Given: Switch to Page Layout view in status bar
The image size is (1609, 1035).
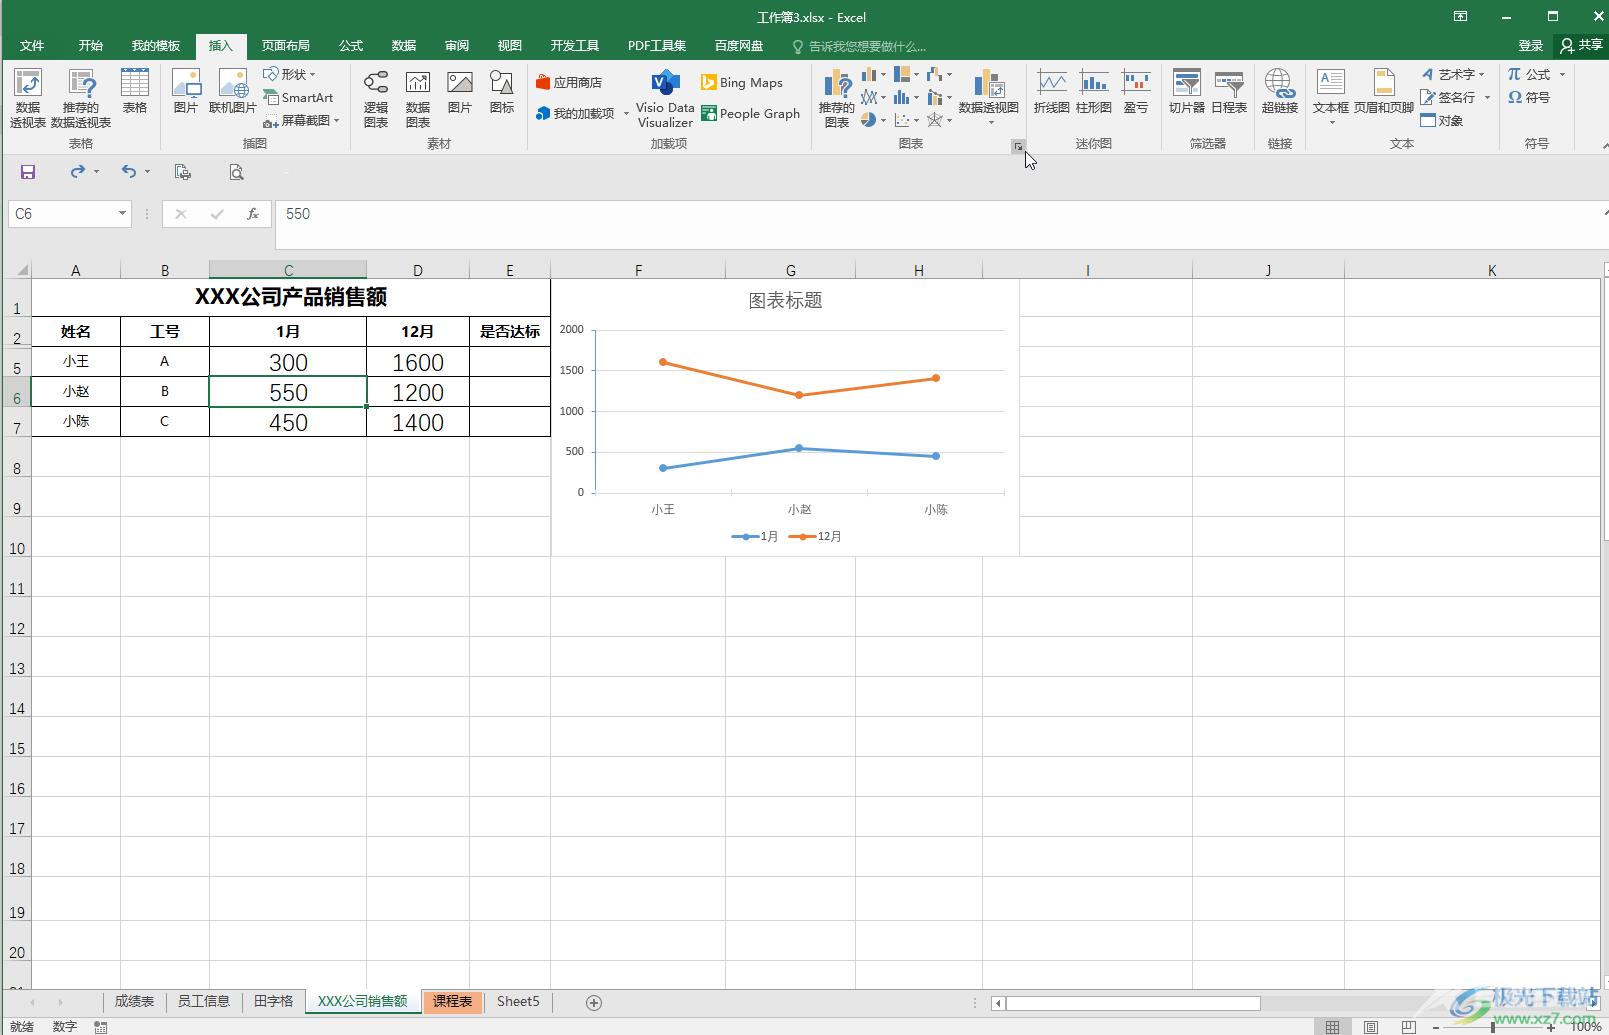Looking at the screenshot, I should tap(1370, 1027).
